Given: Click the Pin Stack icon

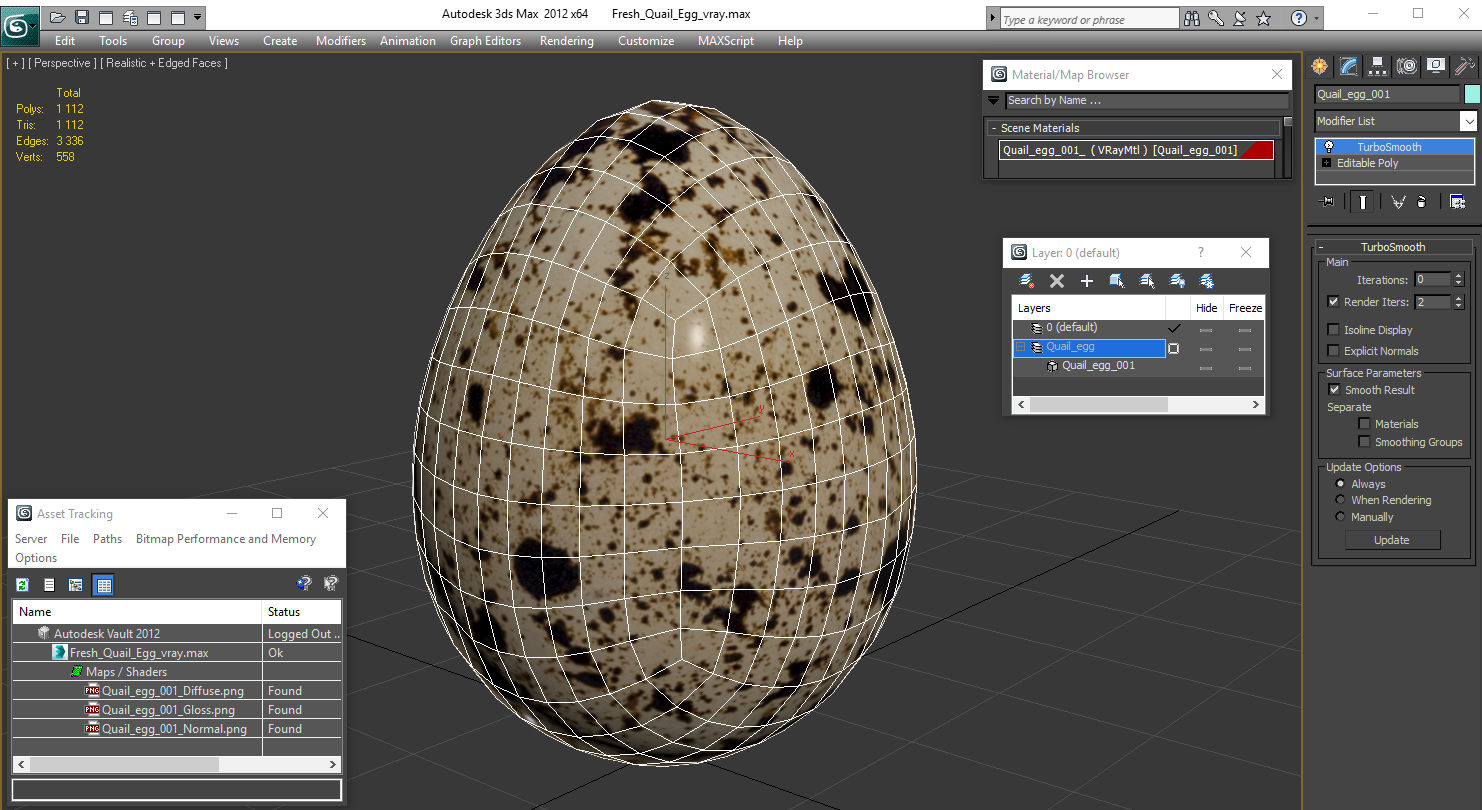Looking at the screenshot, I should (1327, 202).
